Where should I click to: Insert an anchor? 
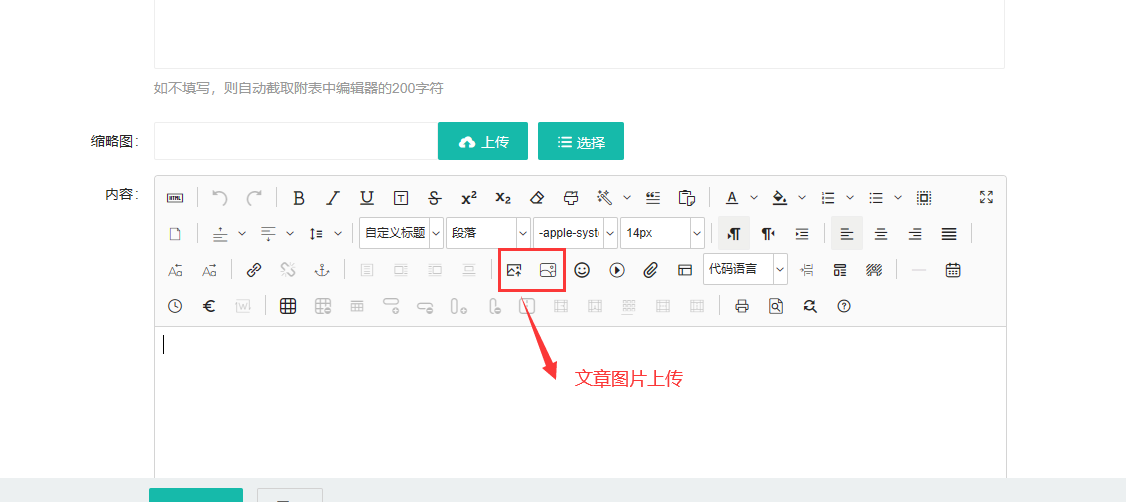coord(322,270)
